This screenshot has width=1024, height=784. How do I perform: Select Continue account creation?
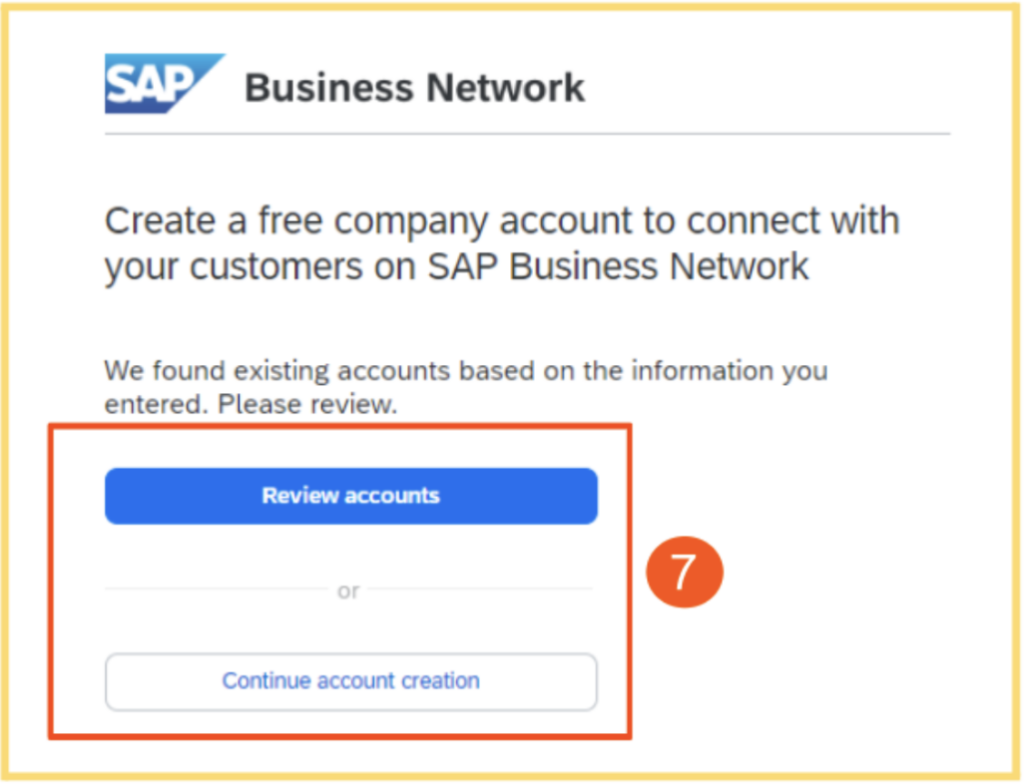coord(351,681)
